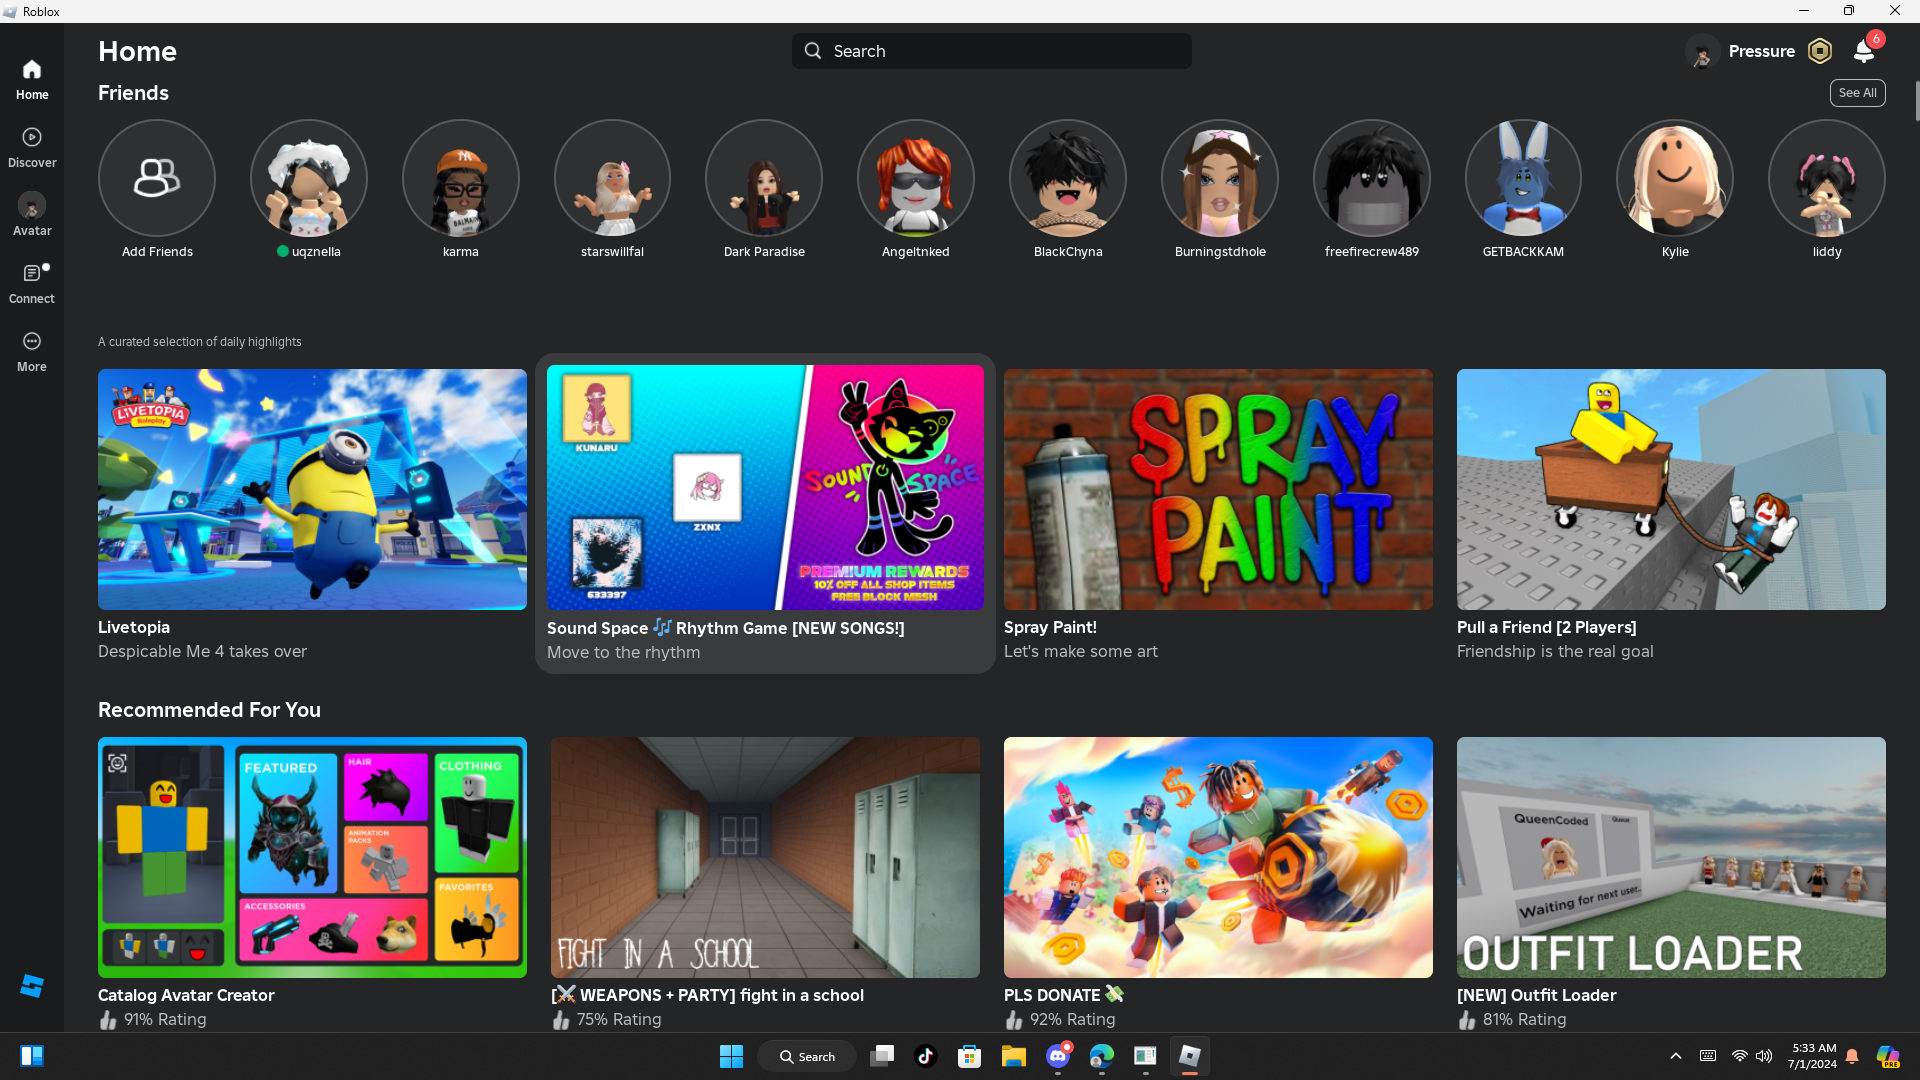Open the Sound Space Rhythm Game thumbnail
The image size is (1920, 1080).
[765, 487]
